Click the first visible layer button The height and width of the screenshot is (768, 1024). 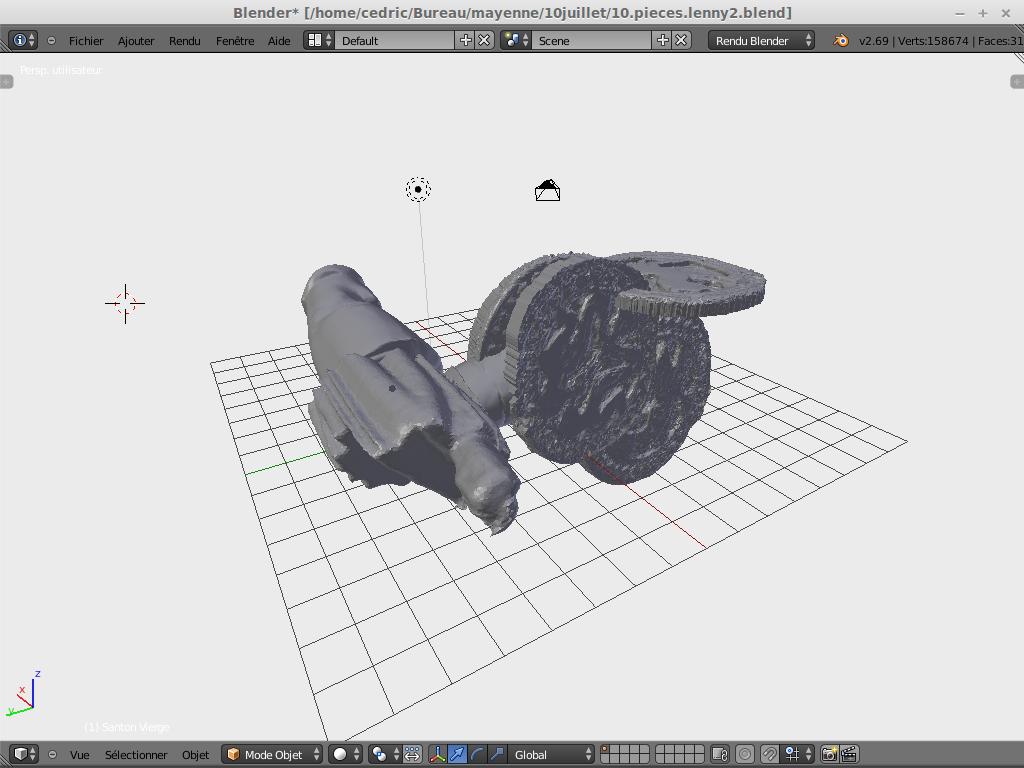605,749
